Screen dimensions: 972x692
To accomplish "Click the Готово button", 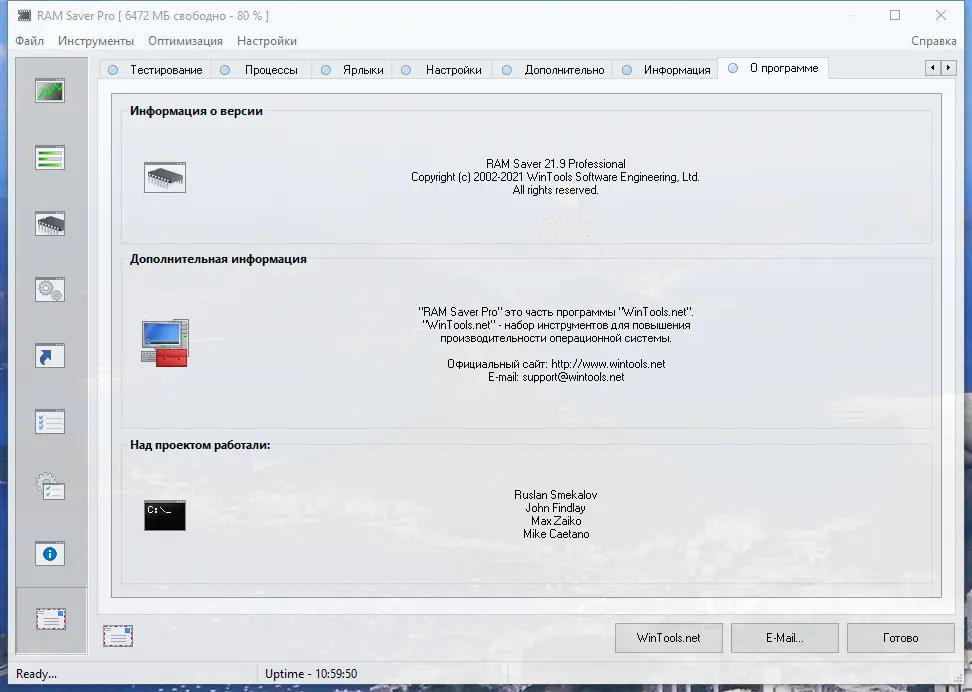I will (x=899, y=638).
